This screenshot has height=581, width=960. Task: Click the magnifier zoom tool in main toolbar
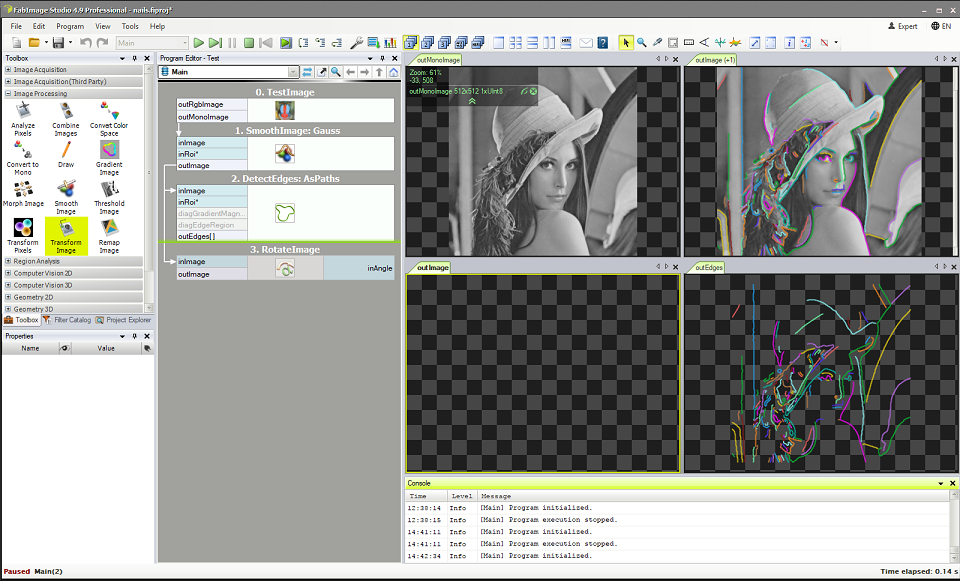(x=642, y=43)
